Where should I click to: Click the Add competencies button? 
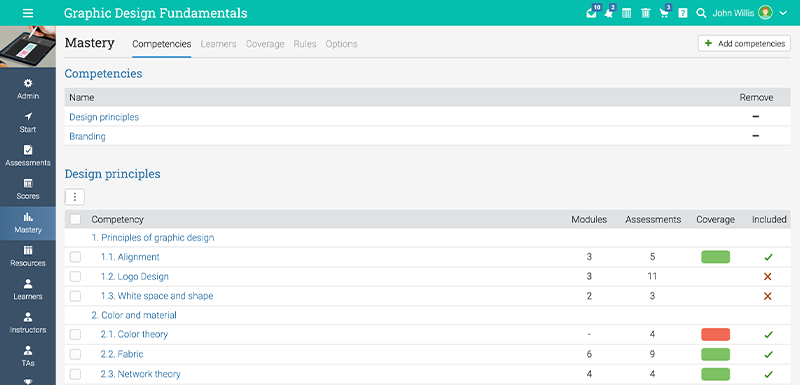[744, 43]
